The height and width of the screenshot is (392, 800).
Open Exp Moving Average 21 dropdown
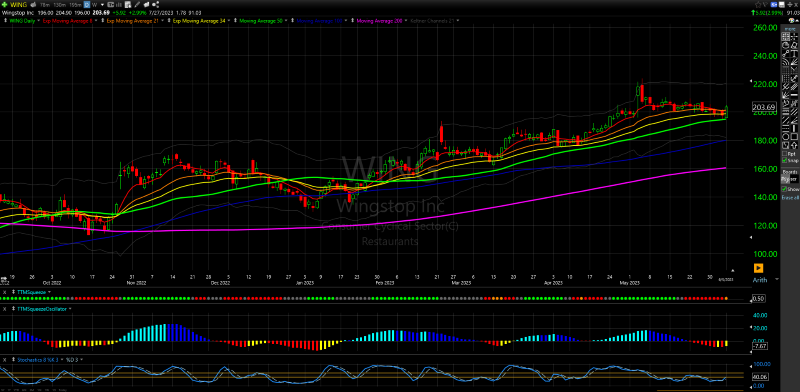(162, 21)
